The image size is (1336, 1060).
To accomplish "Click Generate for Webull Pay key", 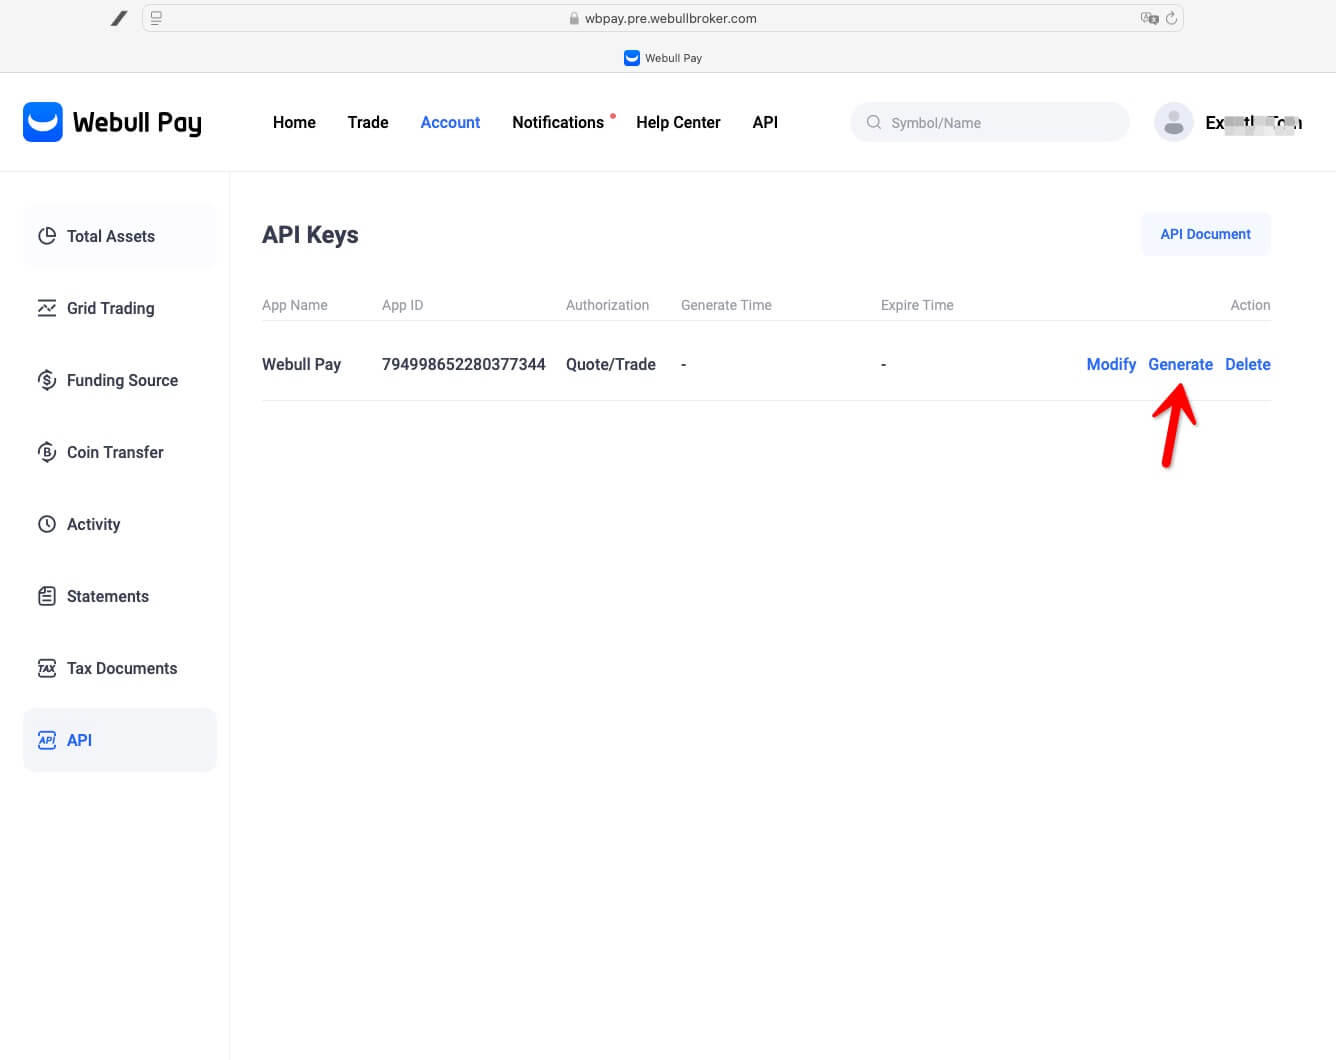I will click(x=1180, y=364).
